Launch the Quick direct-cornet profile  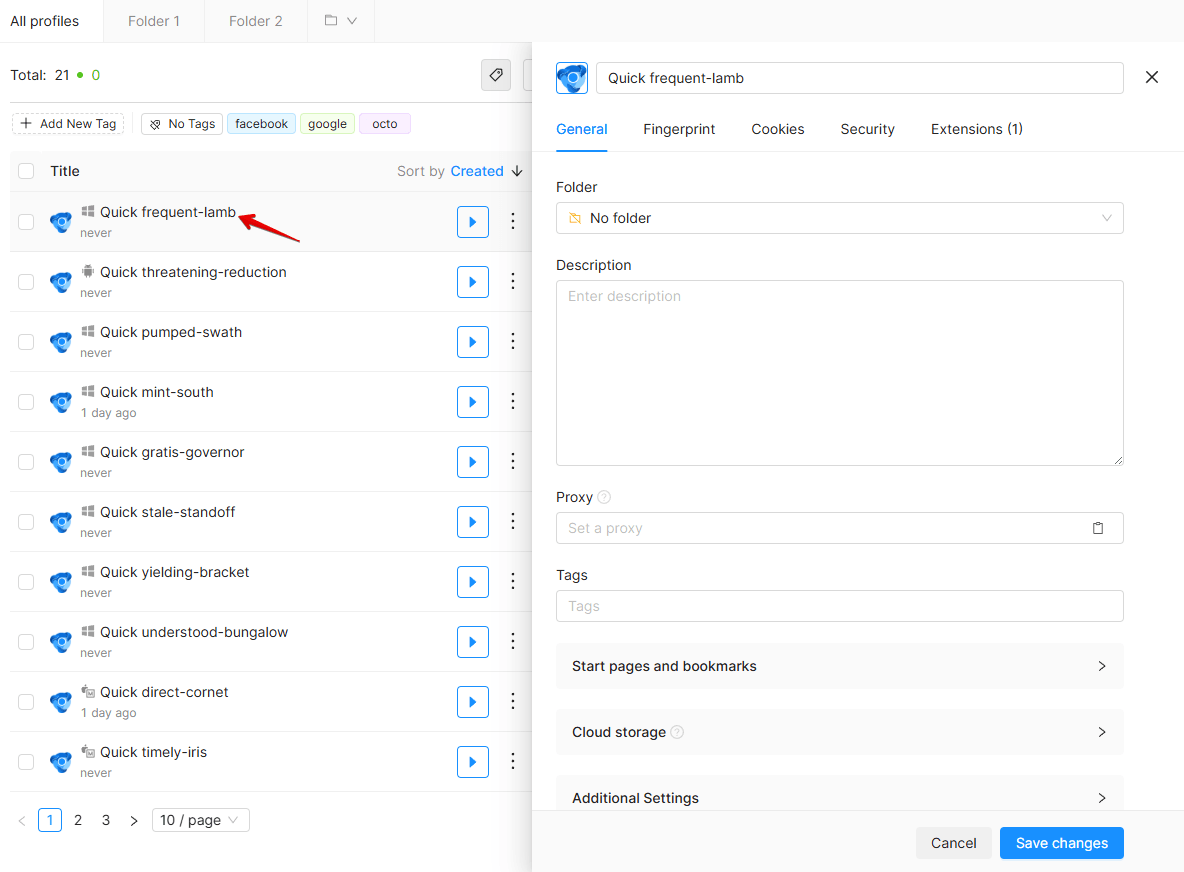(473, 702)
